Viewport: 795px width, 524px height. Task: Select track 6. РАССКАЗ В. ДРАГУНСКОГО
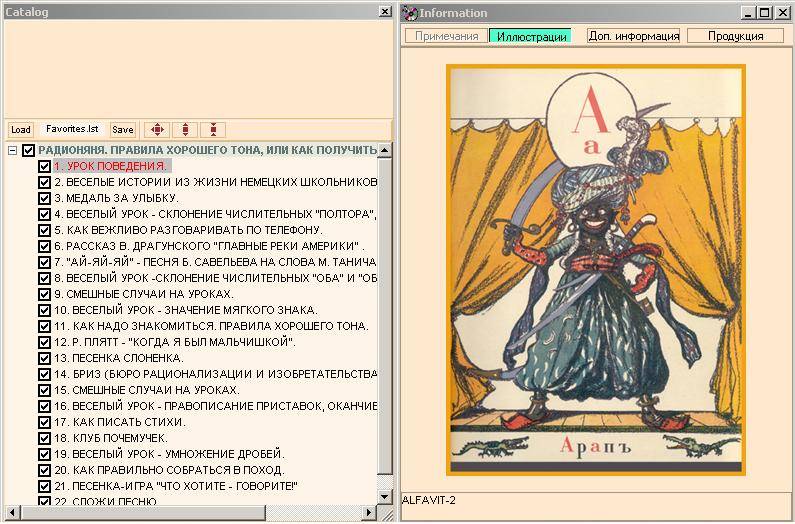point(209,246)
